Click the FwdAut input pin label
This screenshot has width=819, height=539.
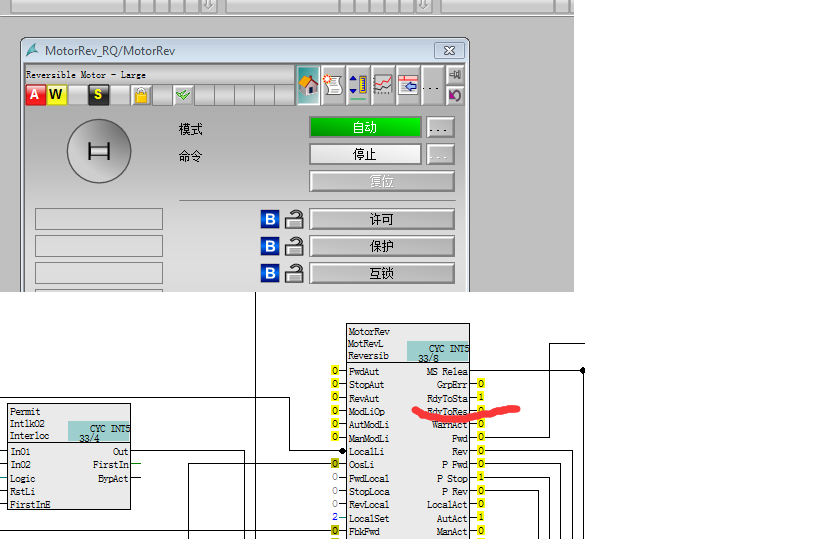pos(364,371)
